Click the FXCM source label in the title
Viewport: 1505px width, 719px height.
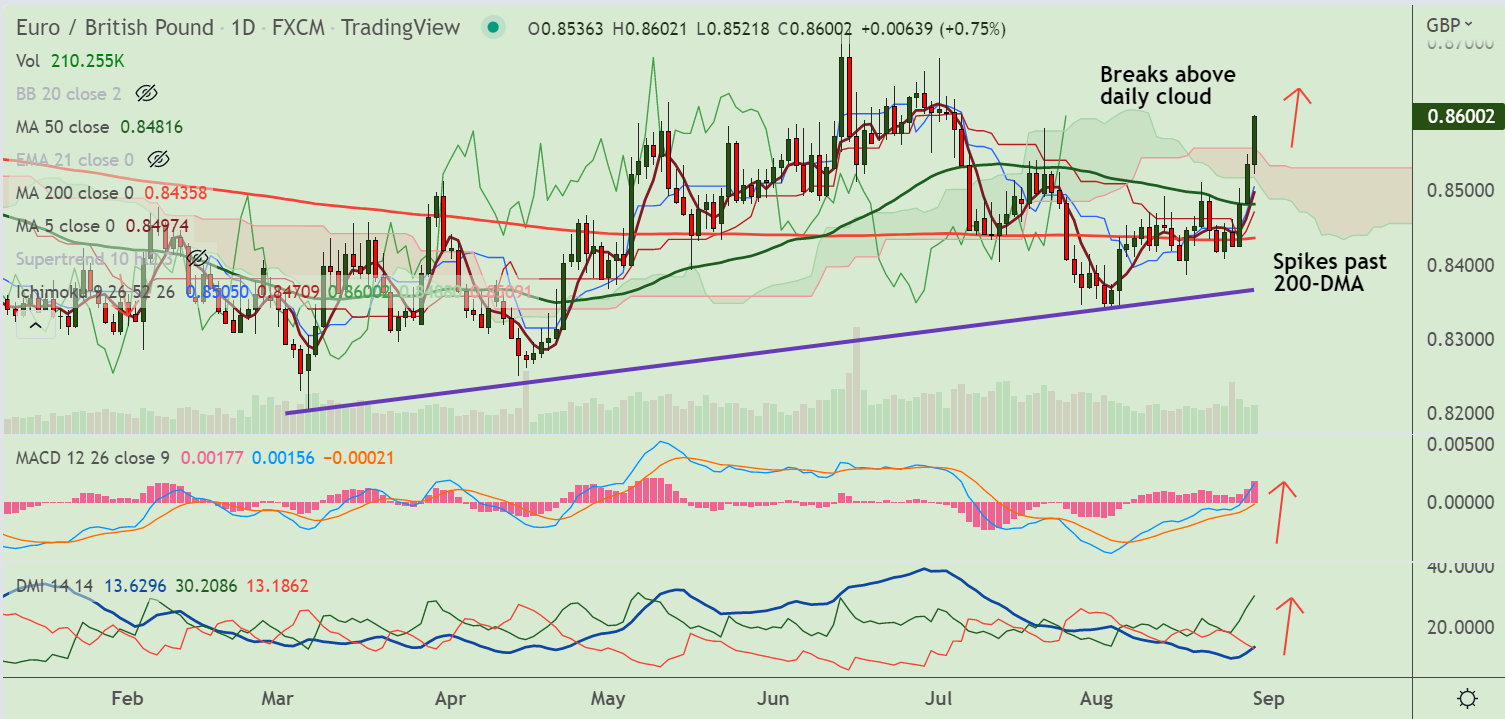297,28
